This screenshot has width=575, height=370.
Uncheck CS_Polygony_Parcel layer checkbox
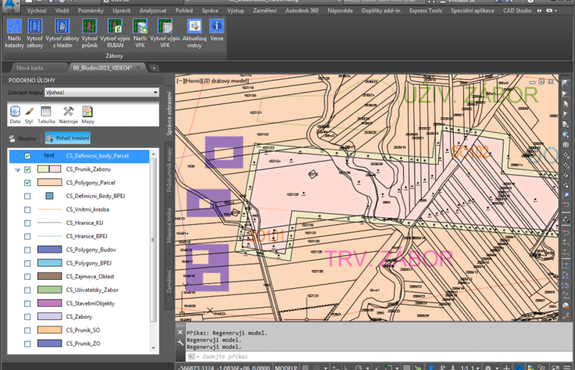point(28,183)
